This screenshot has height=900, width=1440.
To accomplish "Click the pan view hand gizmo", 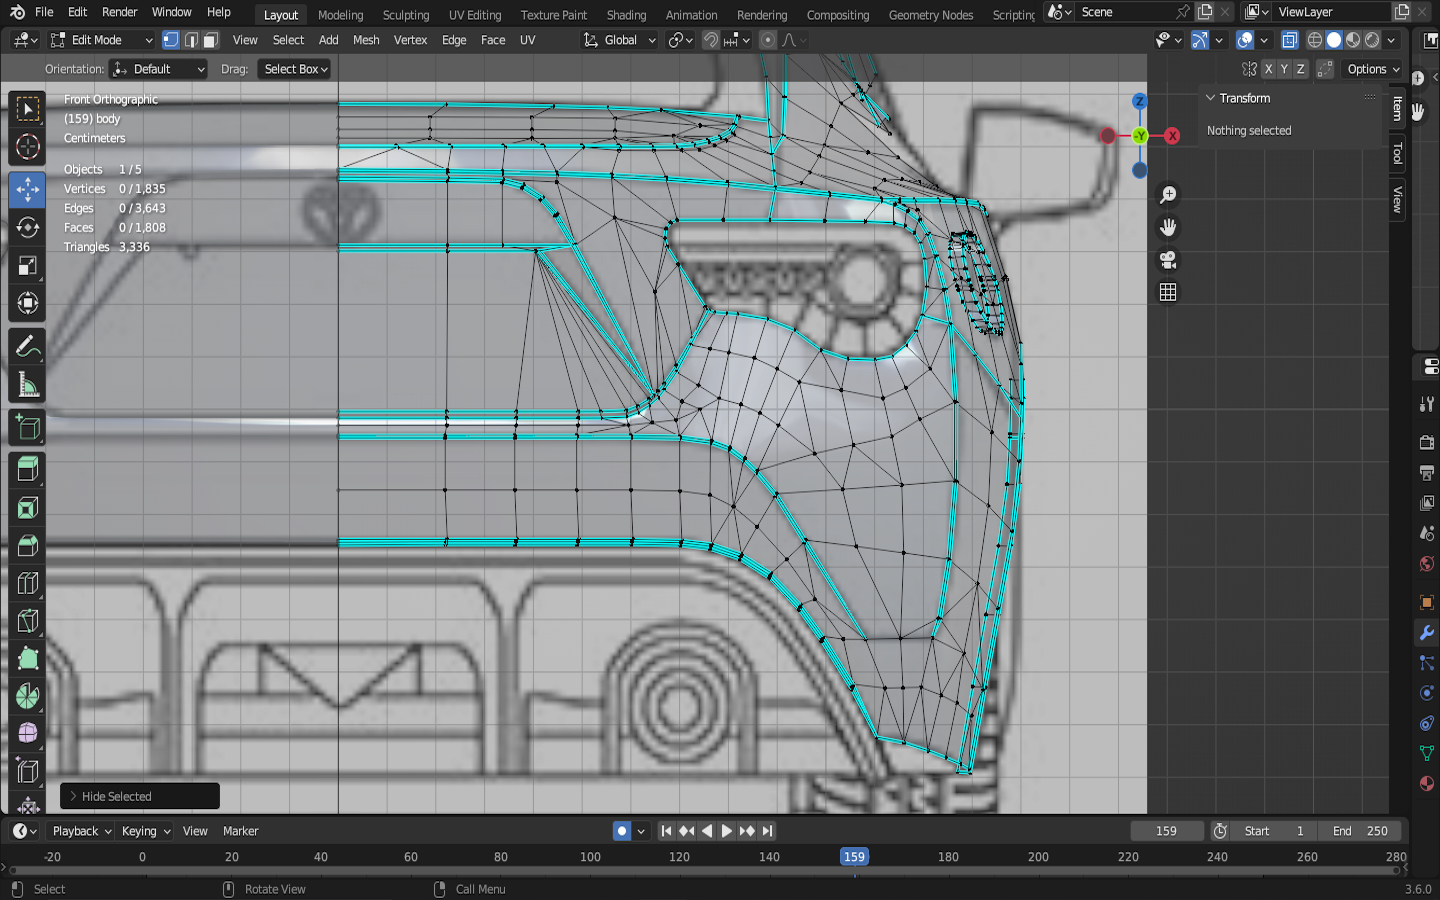I will [x=1167, y=227].
